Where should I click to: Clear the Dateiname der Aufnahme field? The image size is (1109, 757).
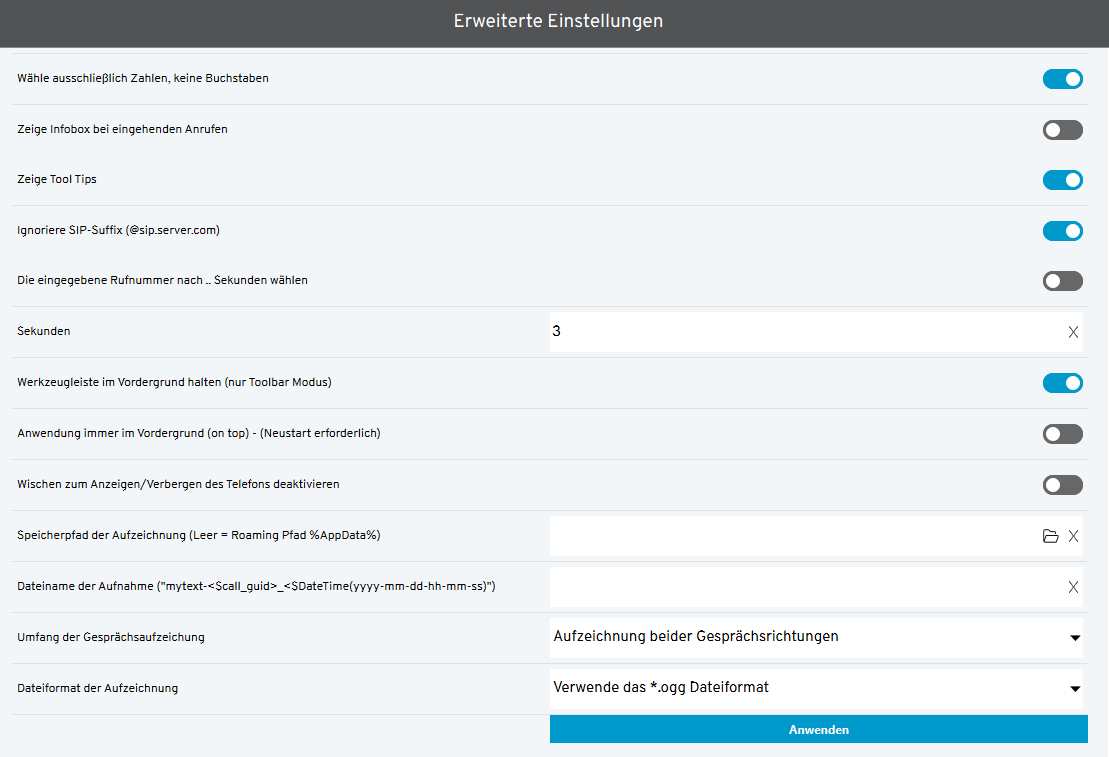click(1073, 587)
